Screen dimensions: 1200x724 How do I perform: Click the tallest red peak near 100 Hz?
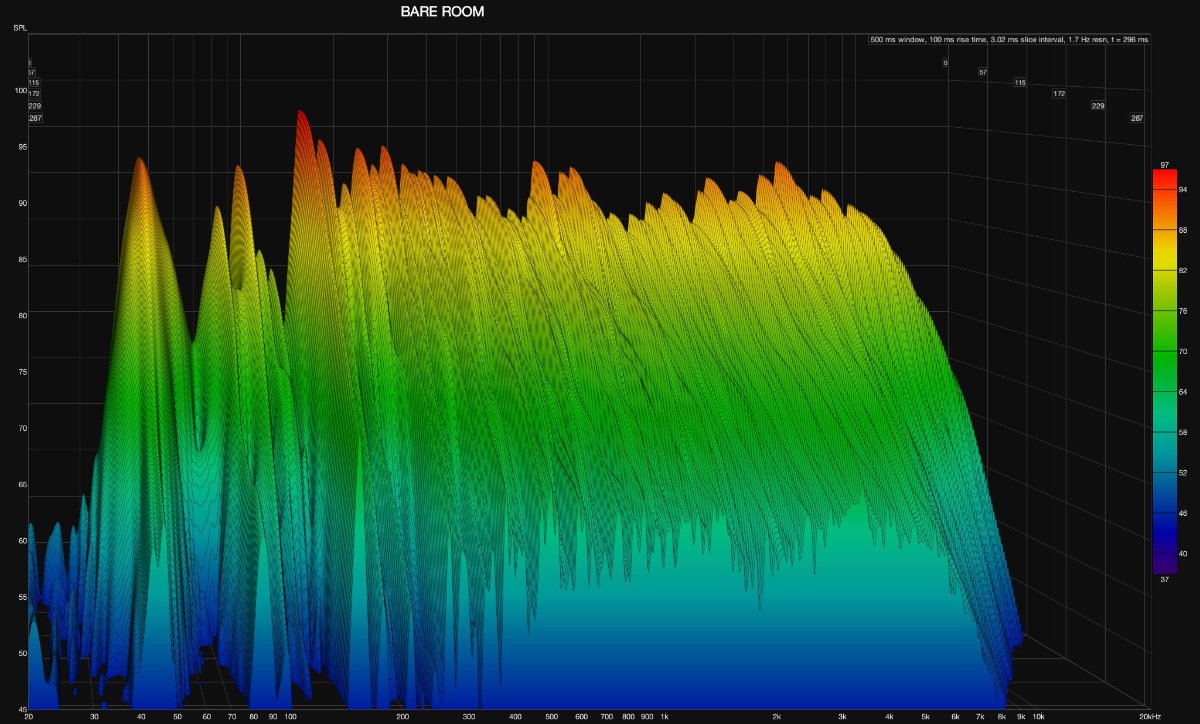pyautogui.click(x=299, y=116)
